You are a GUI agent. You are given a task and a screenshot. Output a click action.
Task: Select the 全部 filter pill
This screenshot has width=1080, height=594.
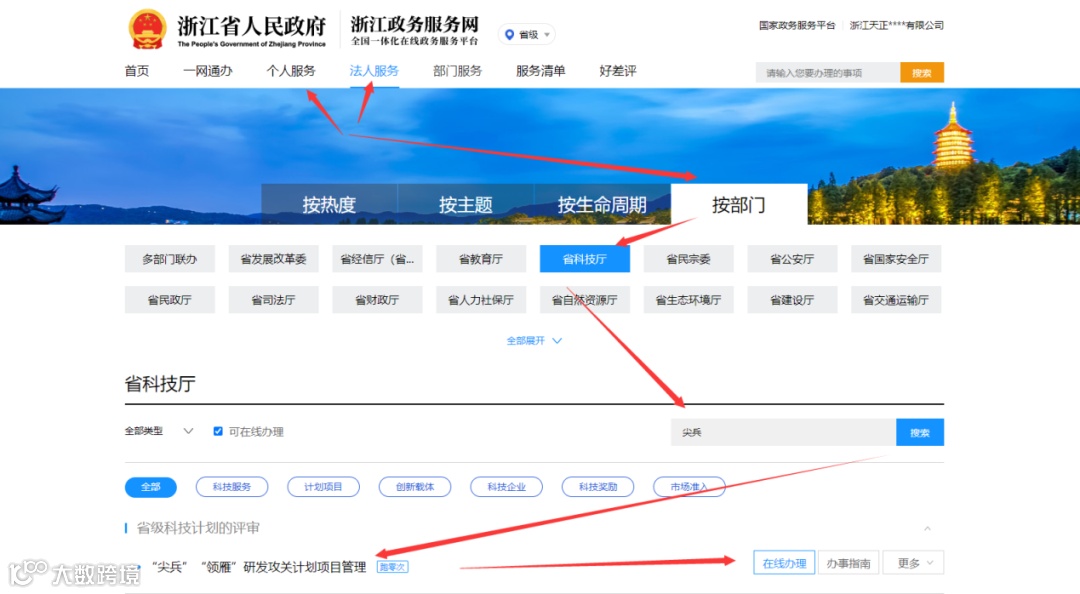pos(151,487)
